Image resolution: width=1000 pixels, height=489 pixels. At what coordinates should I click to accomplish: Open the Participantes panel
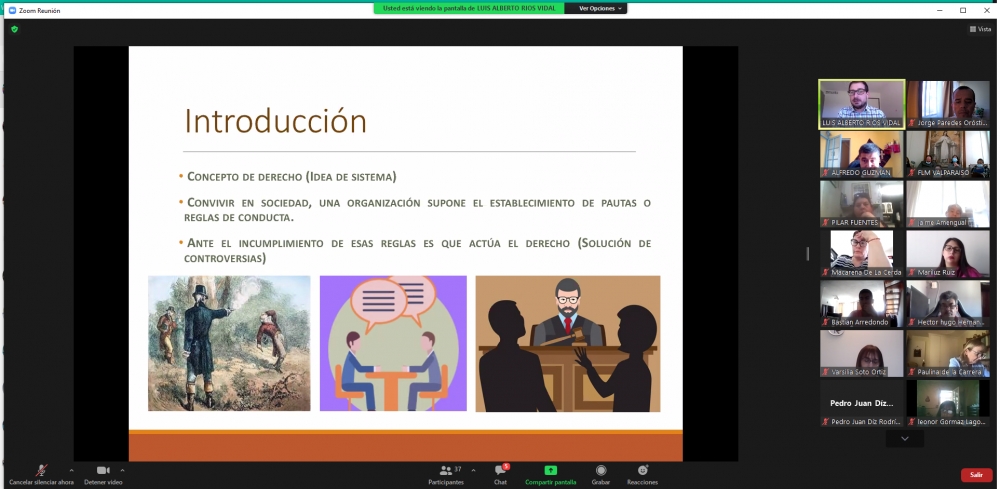point(445,471)
